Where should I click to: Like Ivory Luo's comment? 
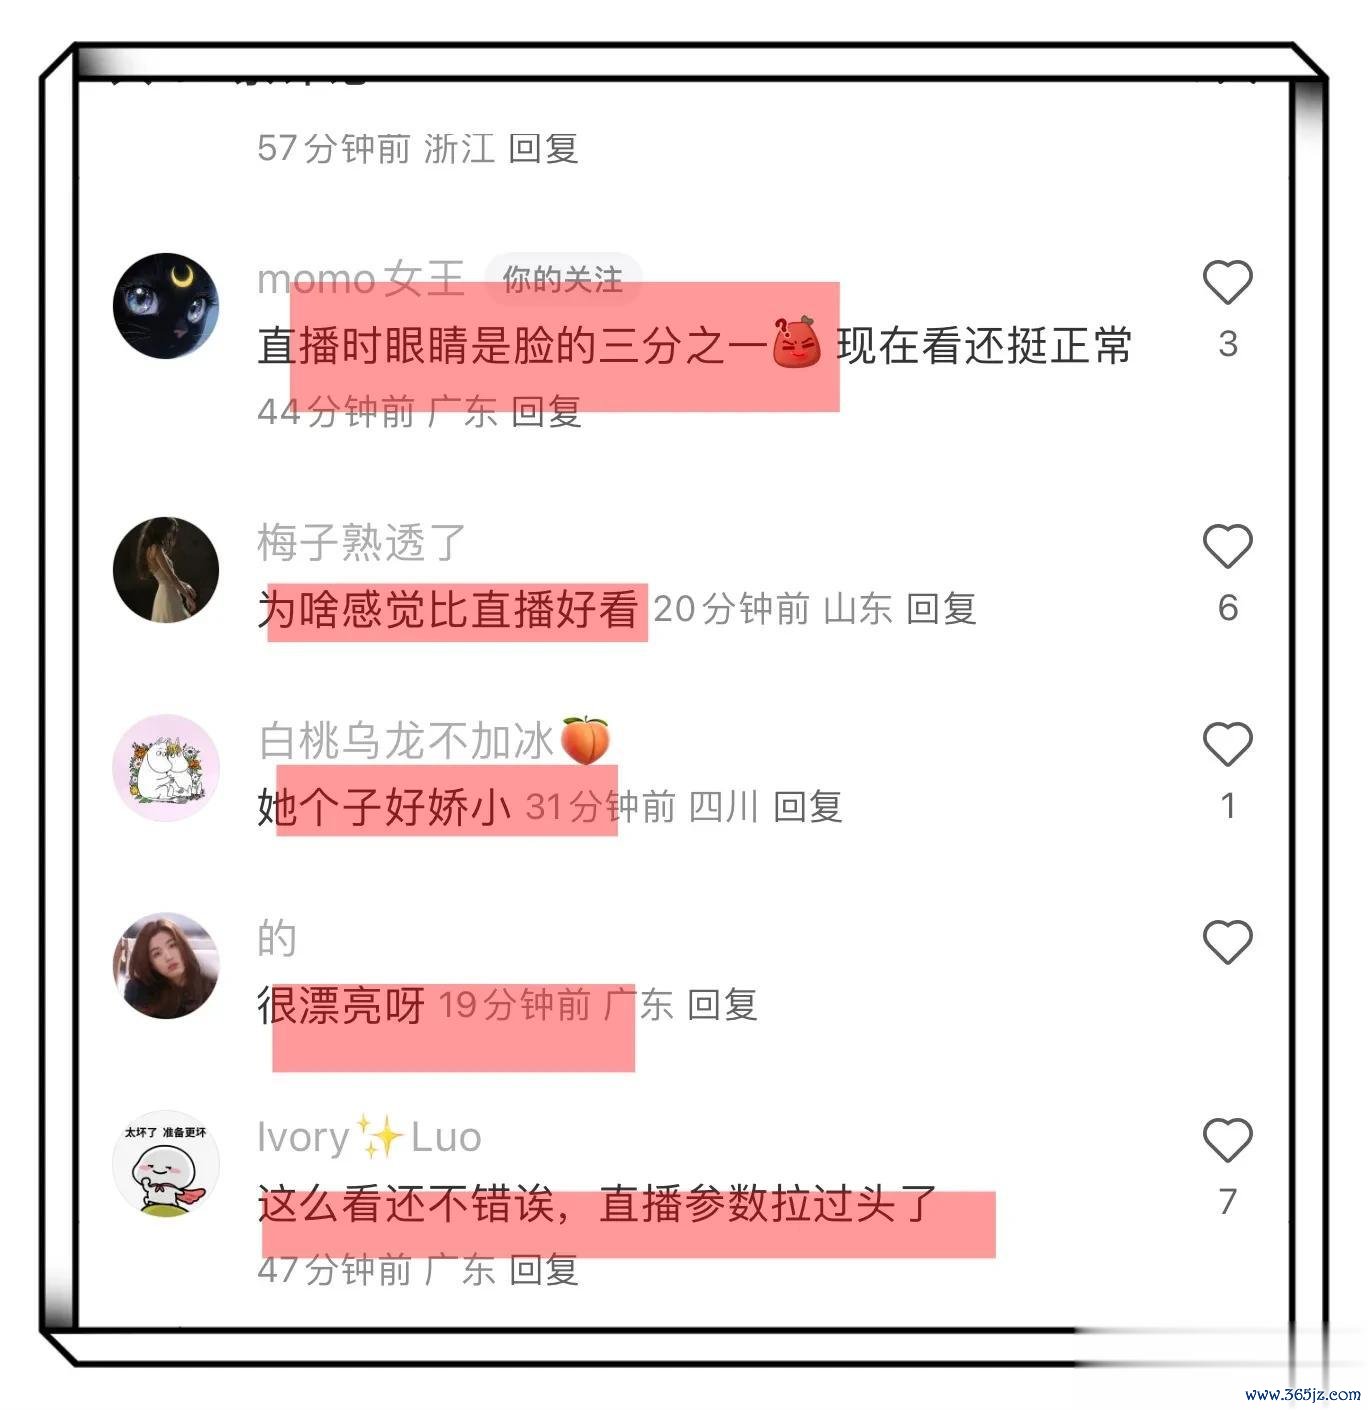click(1227, 1140)
